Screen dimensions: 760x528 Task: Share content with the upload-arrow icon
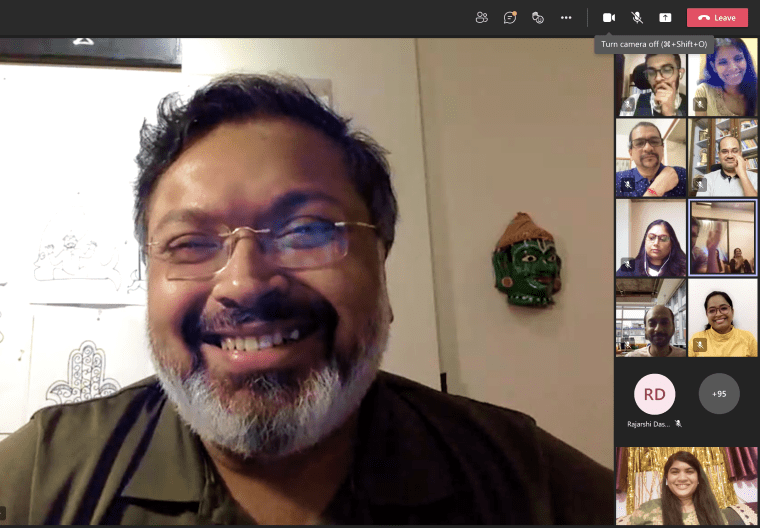(665, 18)
